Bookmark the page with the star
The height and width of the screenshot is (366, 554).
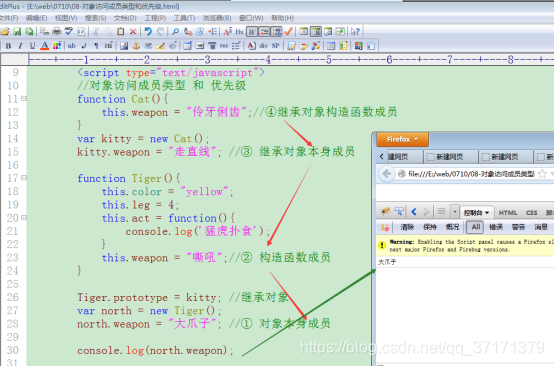(543, 174)
